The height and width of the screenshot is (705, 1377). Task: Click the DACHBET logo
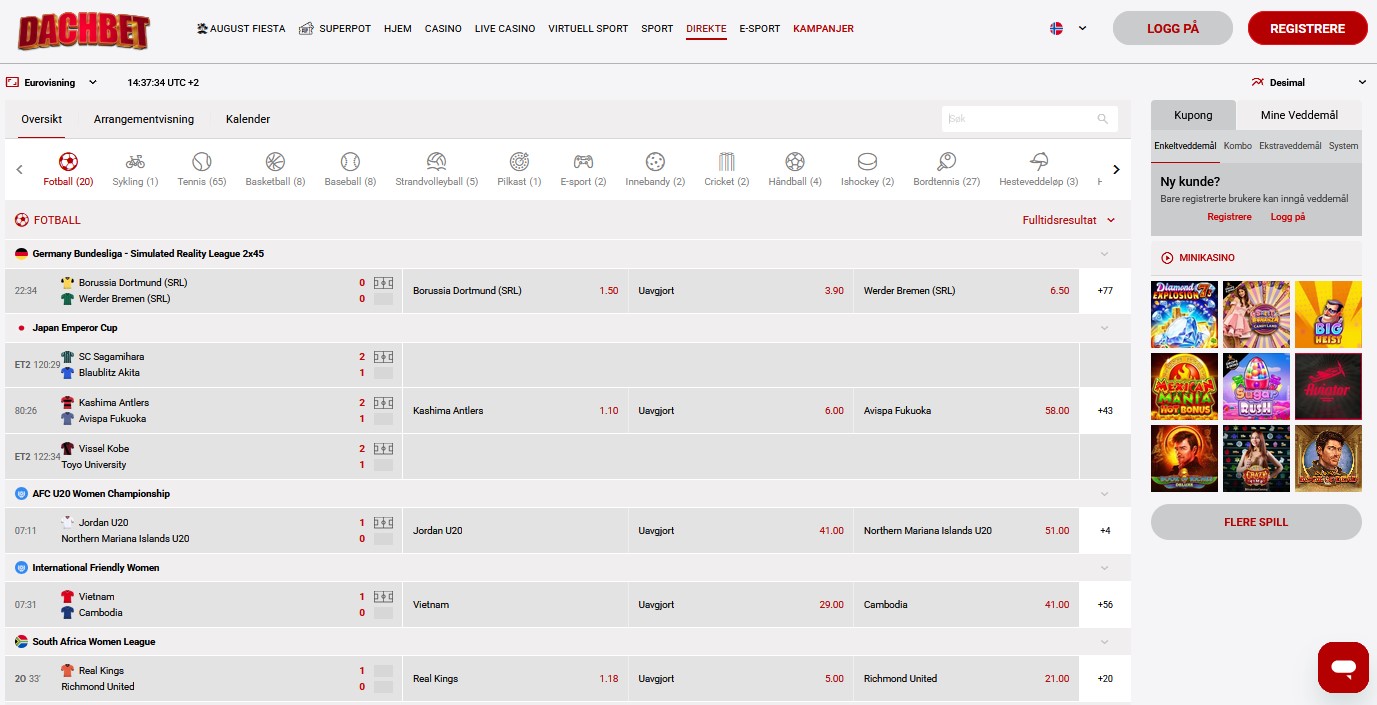[x=84, y=31]
